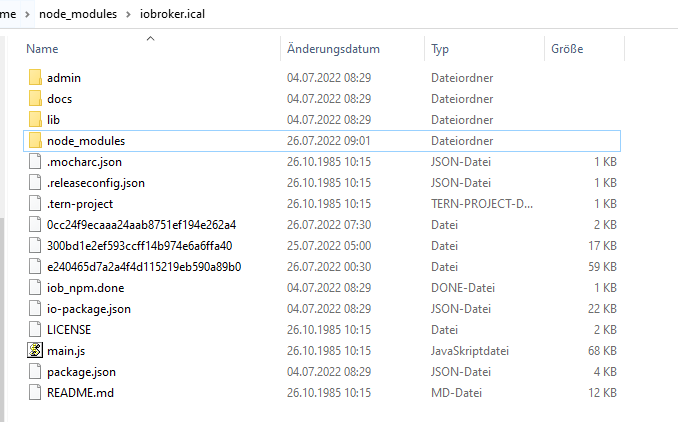Select the node_modules folder icon in list

coord(35,141)
